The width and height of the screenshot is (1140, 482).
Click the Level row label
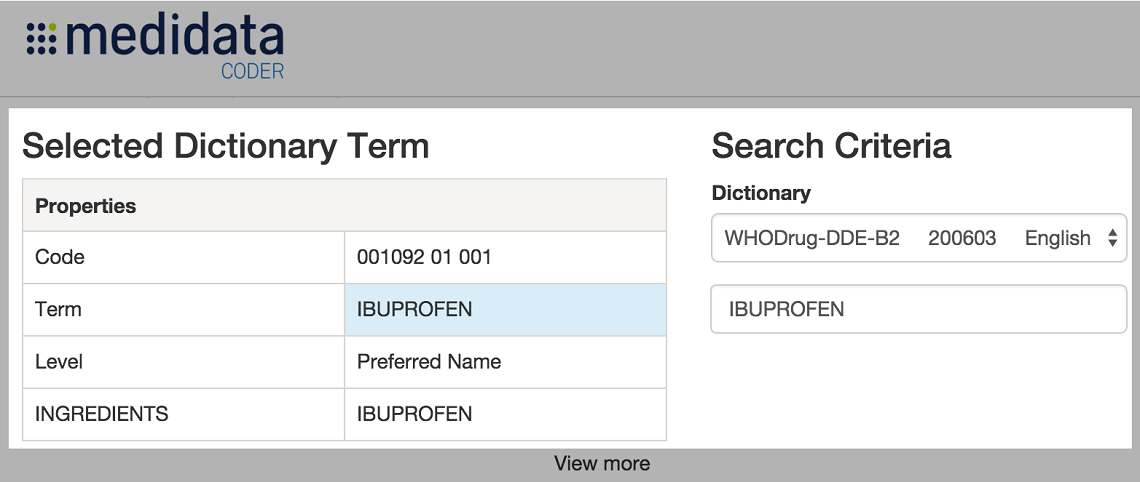pos(59,362)
